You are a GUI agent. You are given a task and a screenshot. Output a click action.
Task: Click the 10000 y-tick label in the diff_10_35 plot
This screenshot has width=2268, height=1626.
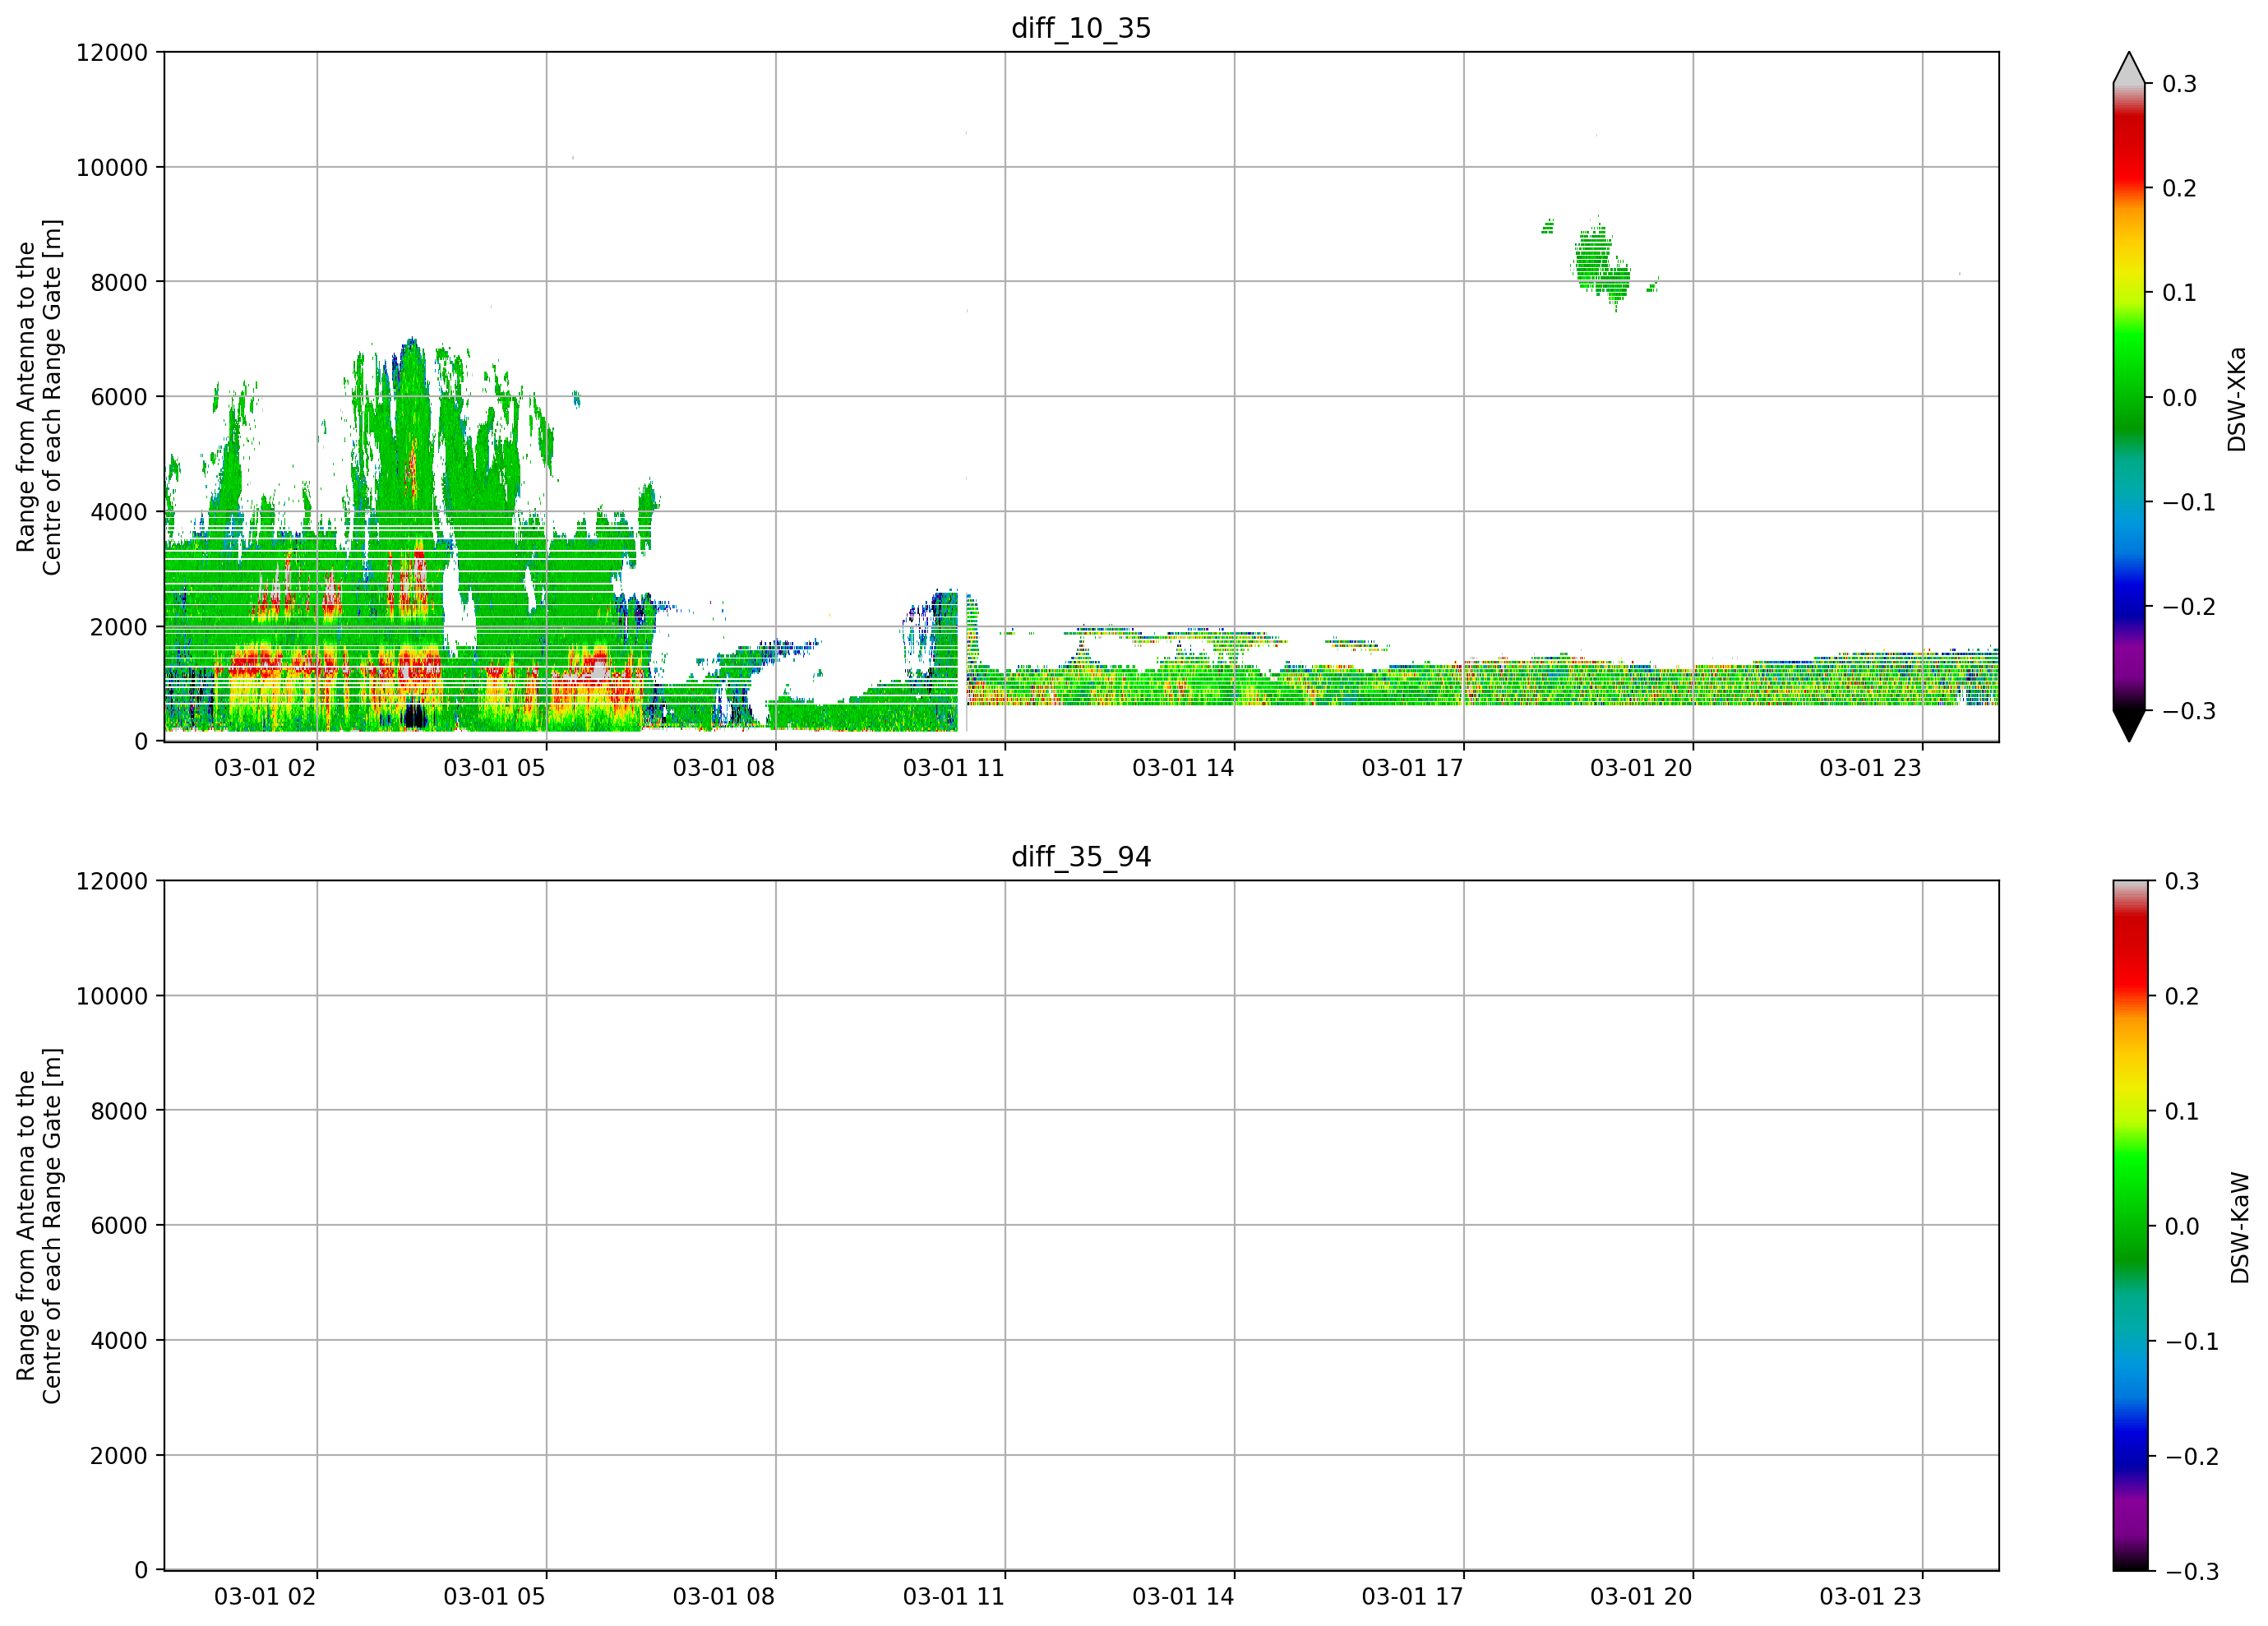[x=112, y=167]
